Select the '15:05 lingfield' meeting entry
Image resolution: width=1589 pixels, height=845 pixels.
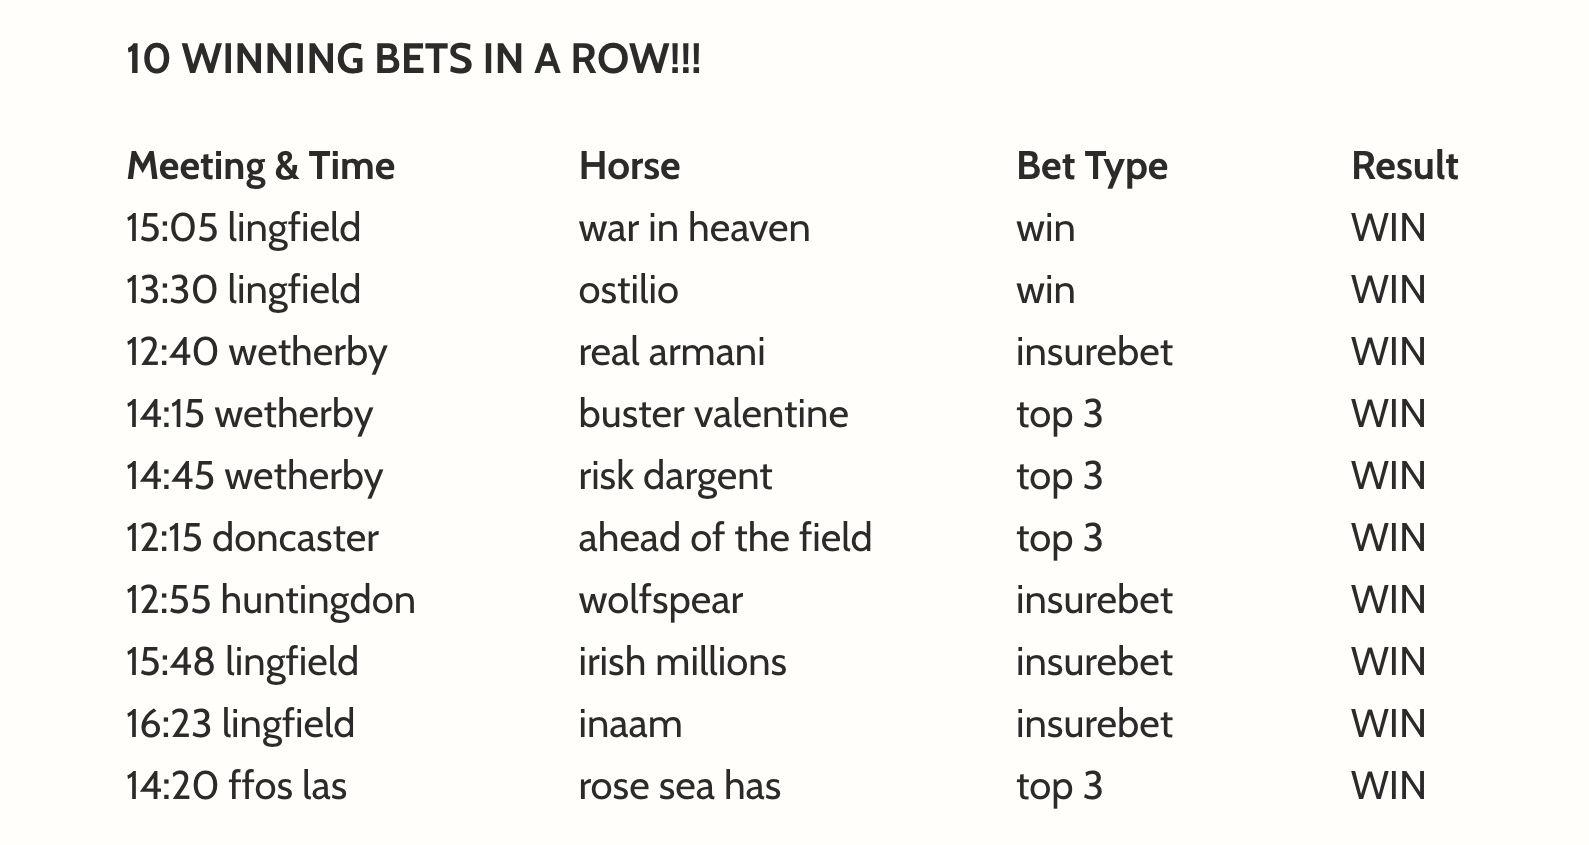(x=243, y=228)
